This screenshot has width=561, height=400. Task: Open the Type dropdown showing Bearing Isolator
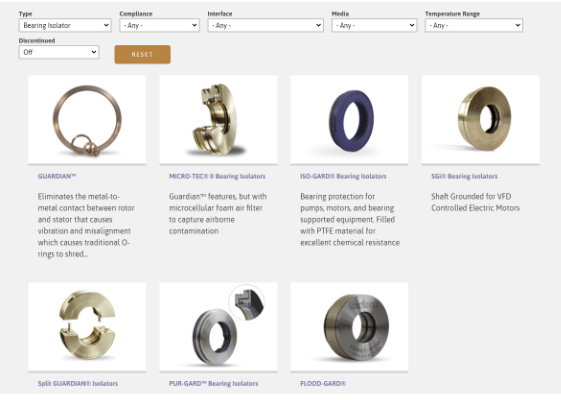[x=65, y=25]
